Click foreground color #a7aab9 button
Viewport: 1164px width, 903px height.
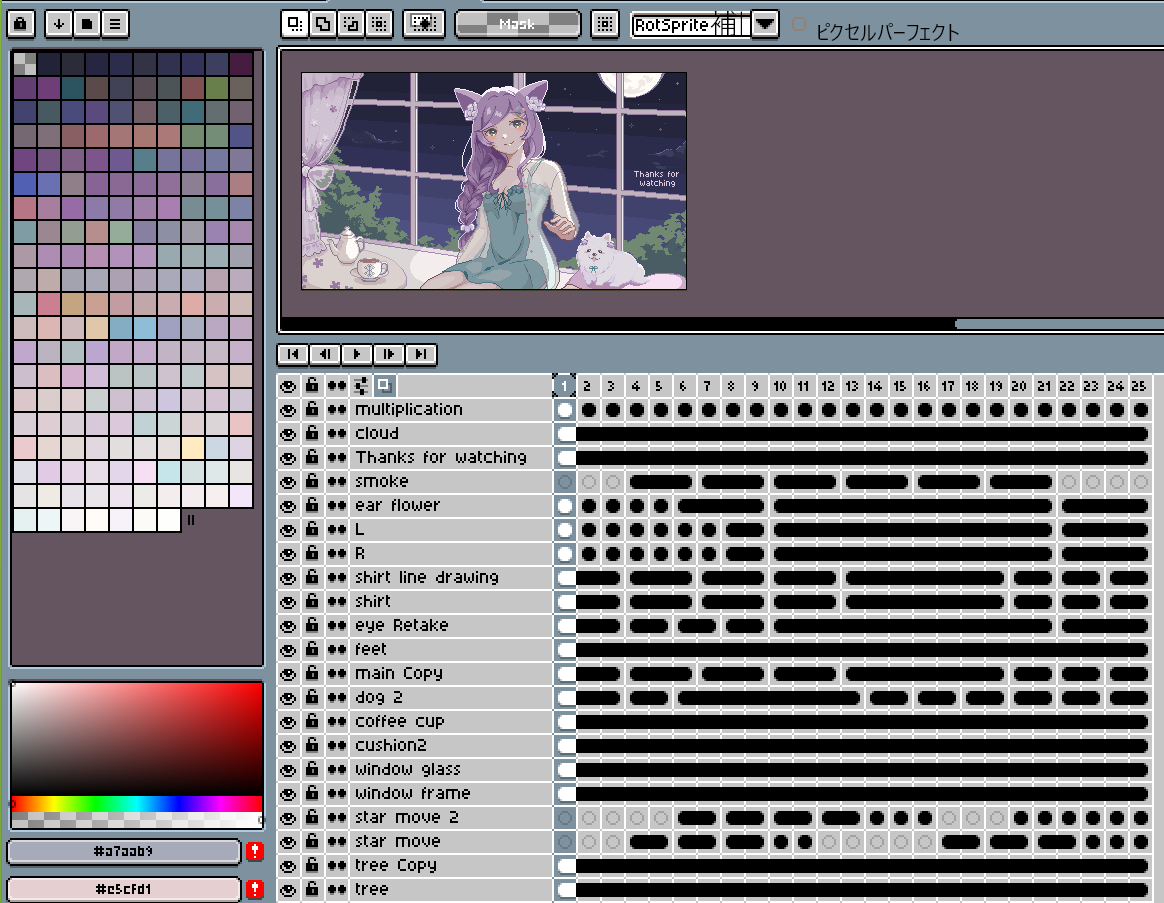point(123,851)
